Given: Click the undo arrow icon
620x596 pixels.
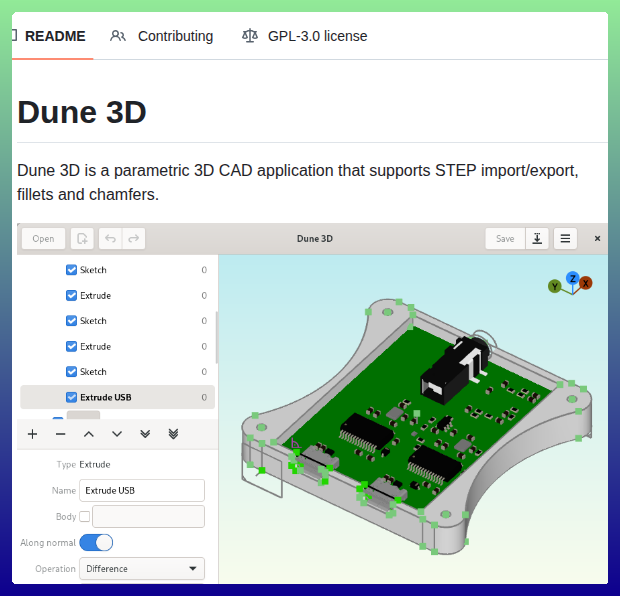Looking at the screenshot, I should click(x=110, y=238).
